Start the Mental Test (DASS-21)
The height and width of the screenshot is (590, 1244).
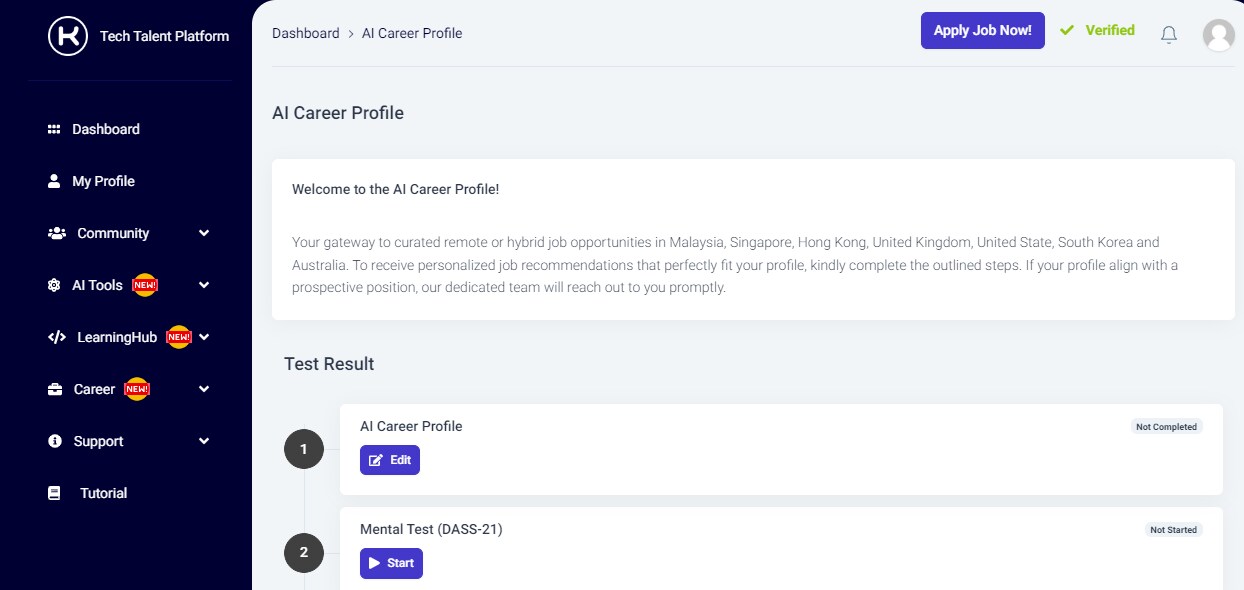391,563
